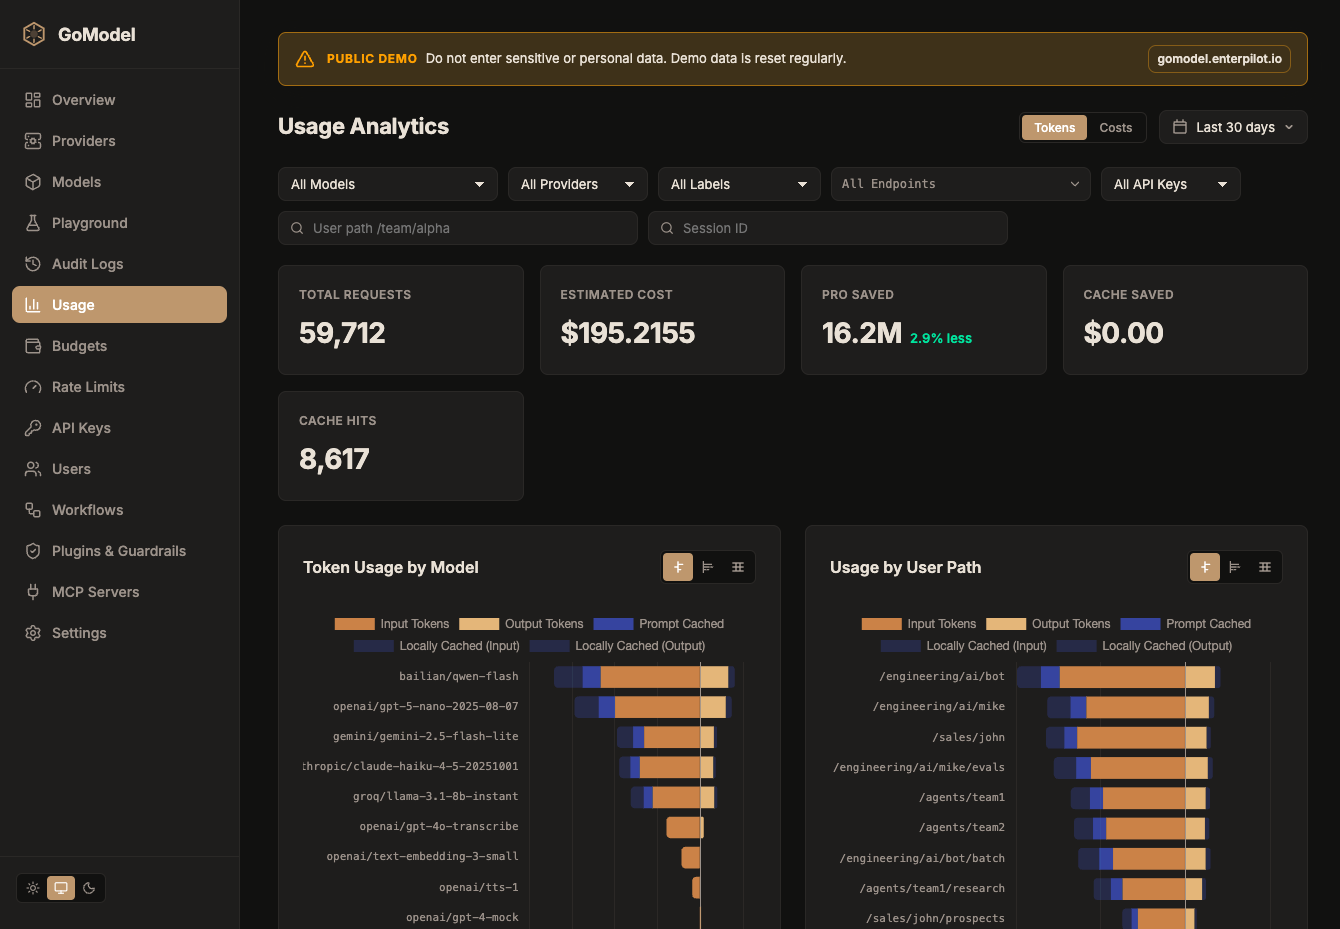The height and width of the screenshot is (929, 1340).
Task: Click Input Tokens legend in Token Usage by Model
Action: (392, 623)
